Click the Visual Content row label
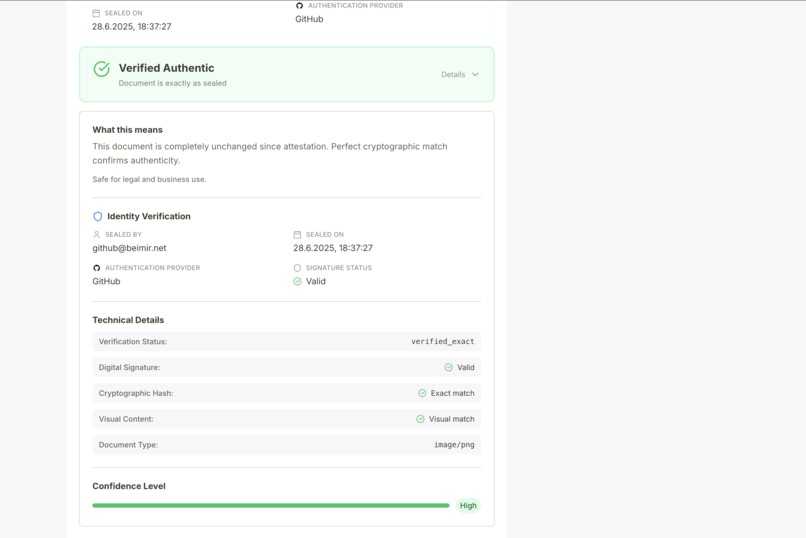Screen dimensions: 806x538 pyautogui.click(x=126, y=419)
